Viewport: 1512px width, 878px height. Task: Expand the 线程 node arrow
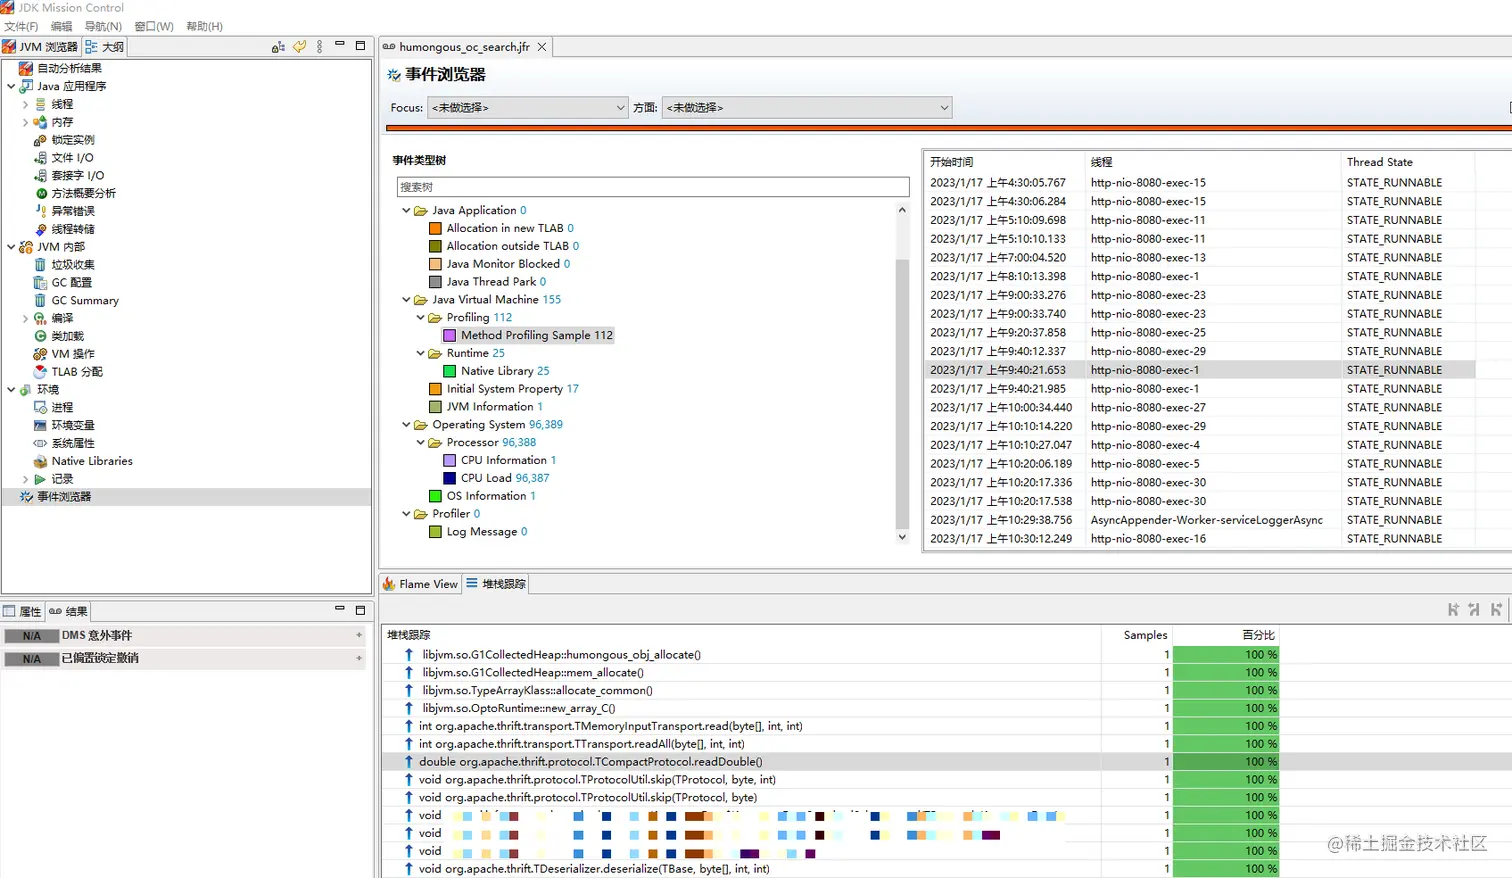pyautogui.click(x=25, y=104)
